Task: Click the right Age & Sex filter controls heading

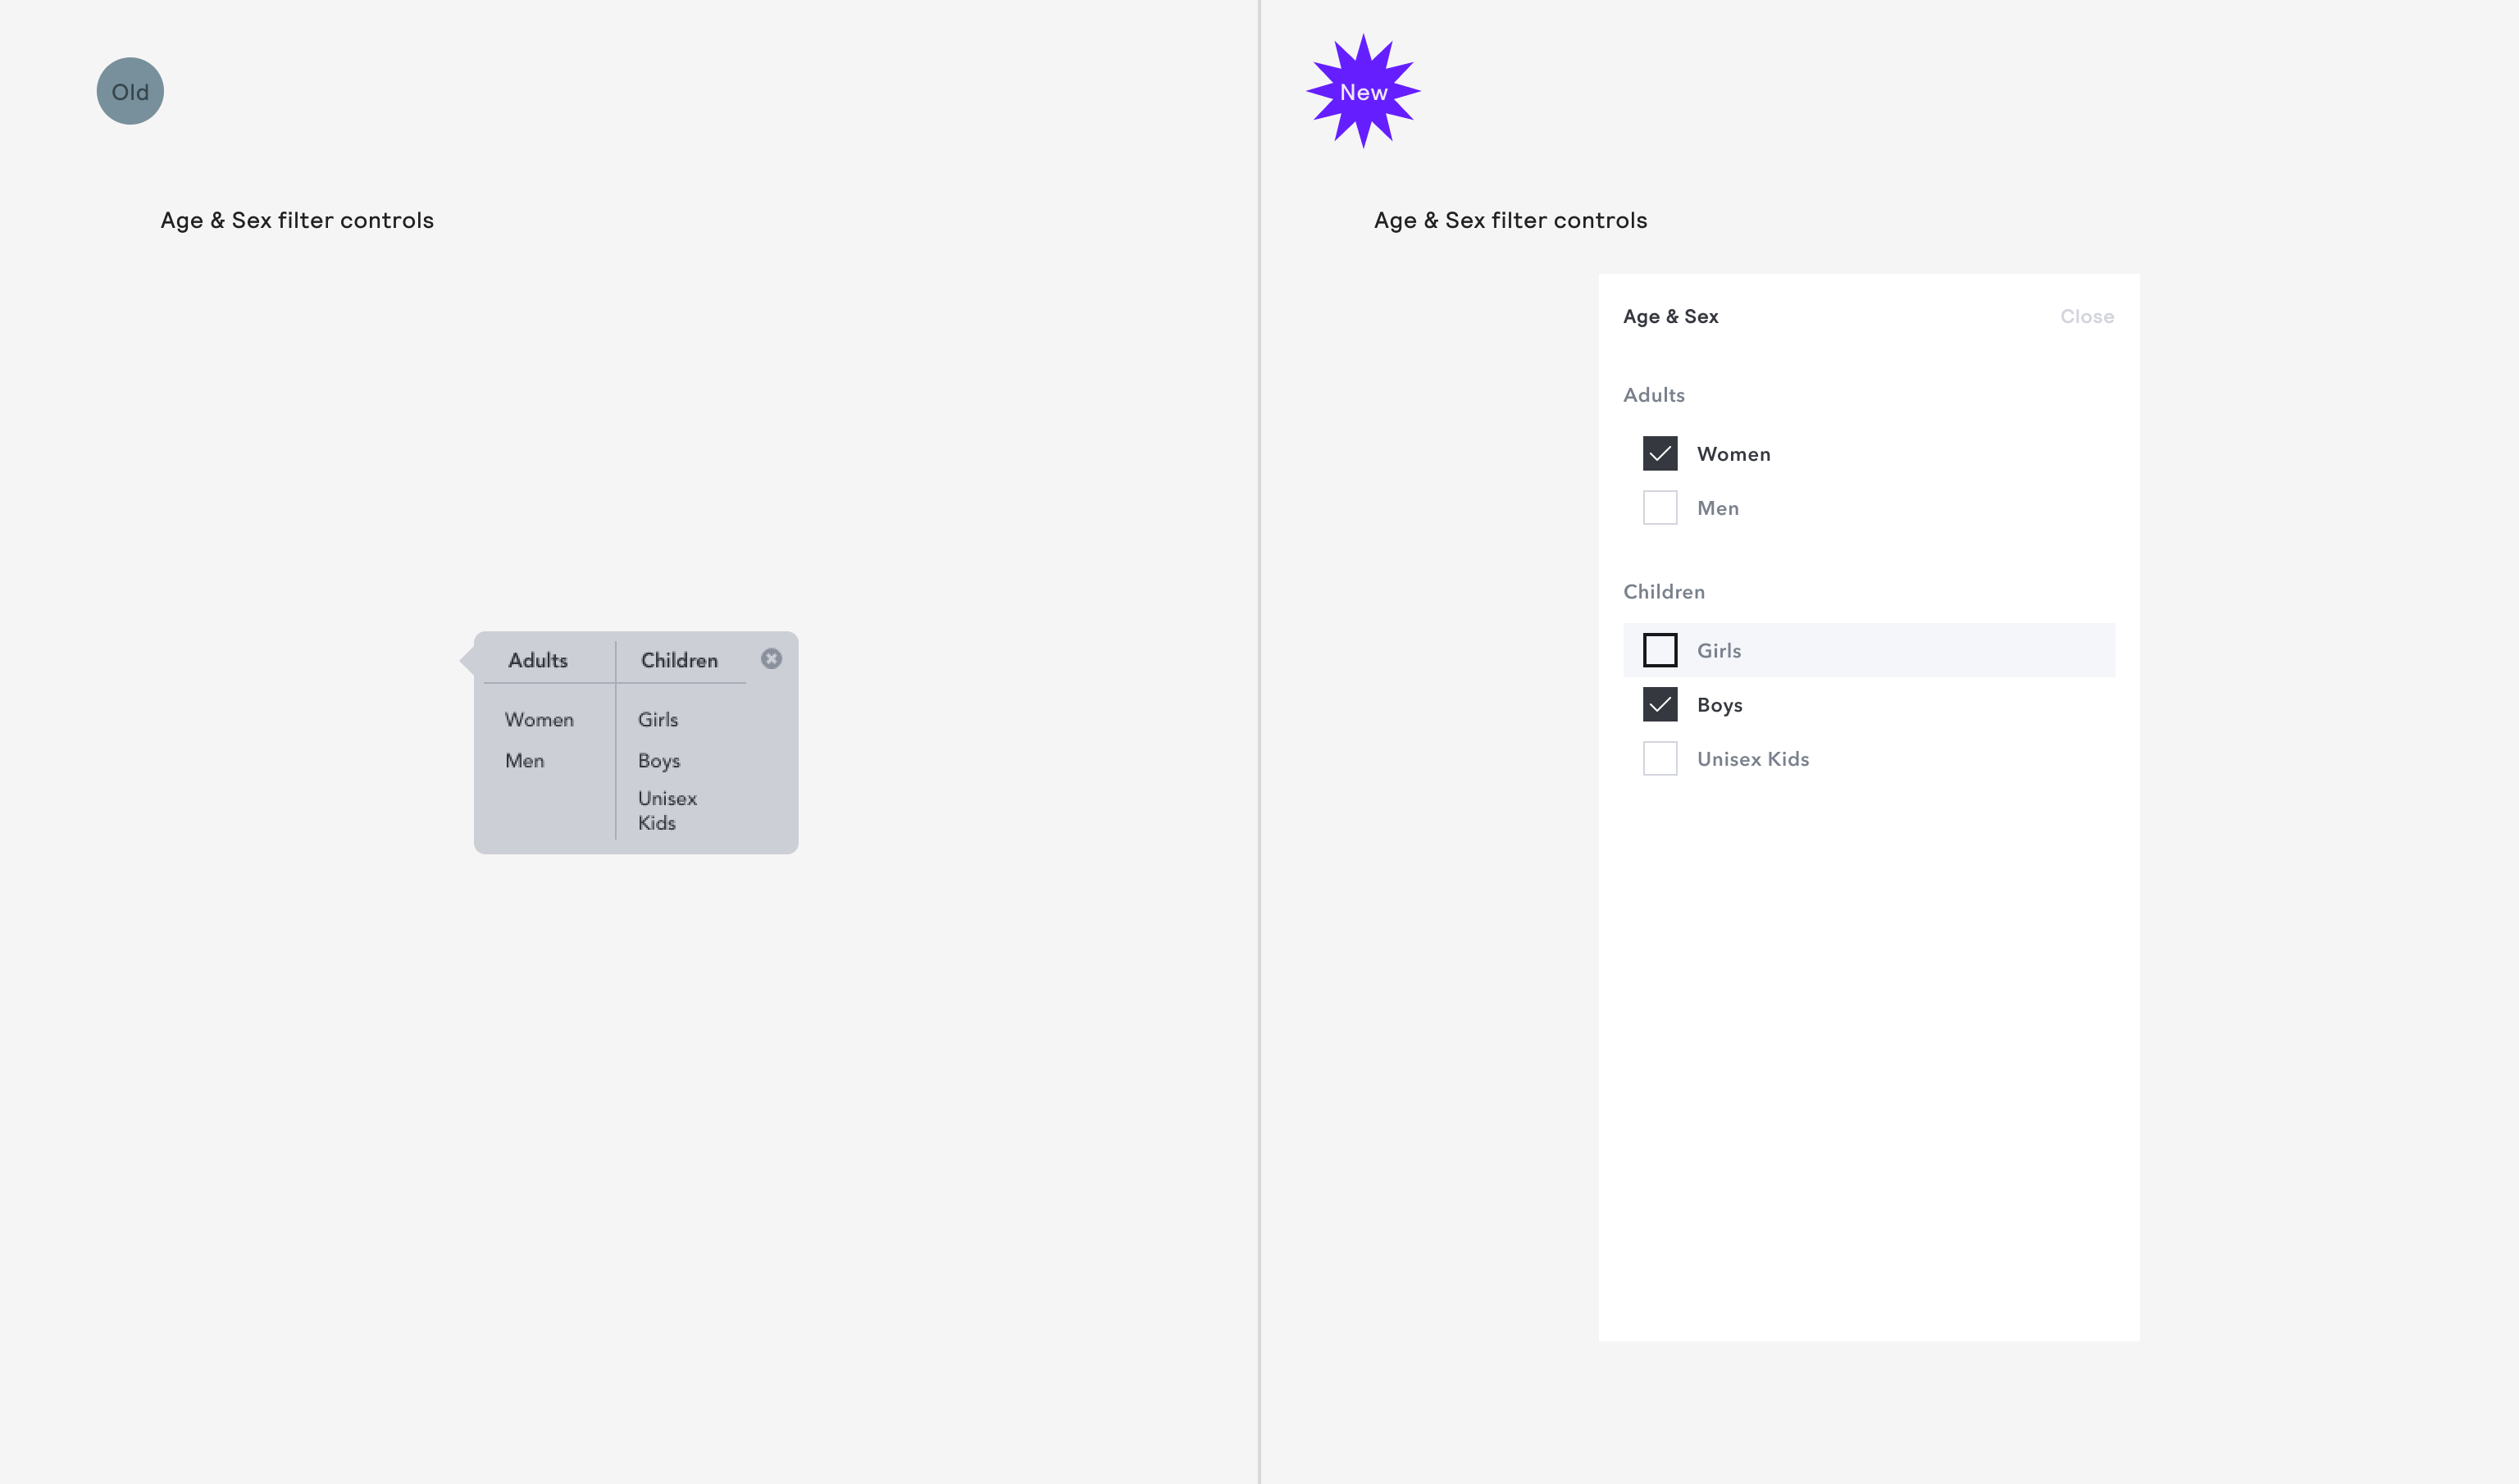Action: coord(1510,220)
